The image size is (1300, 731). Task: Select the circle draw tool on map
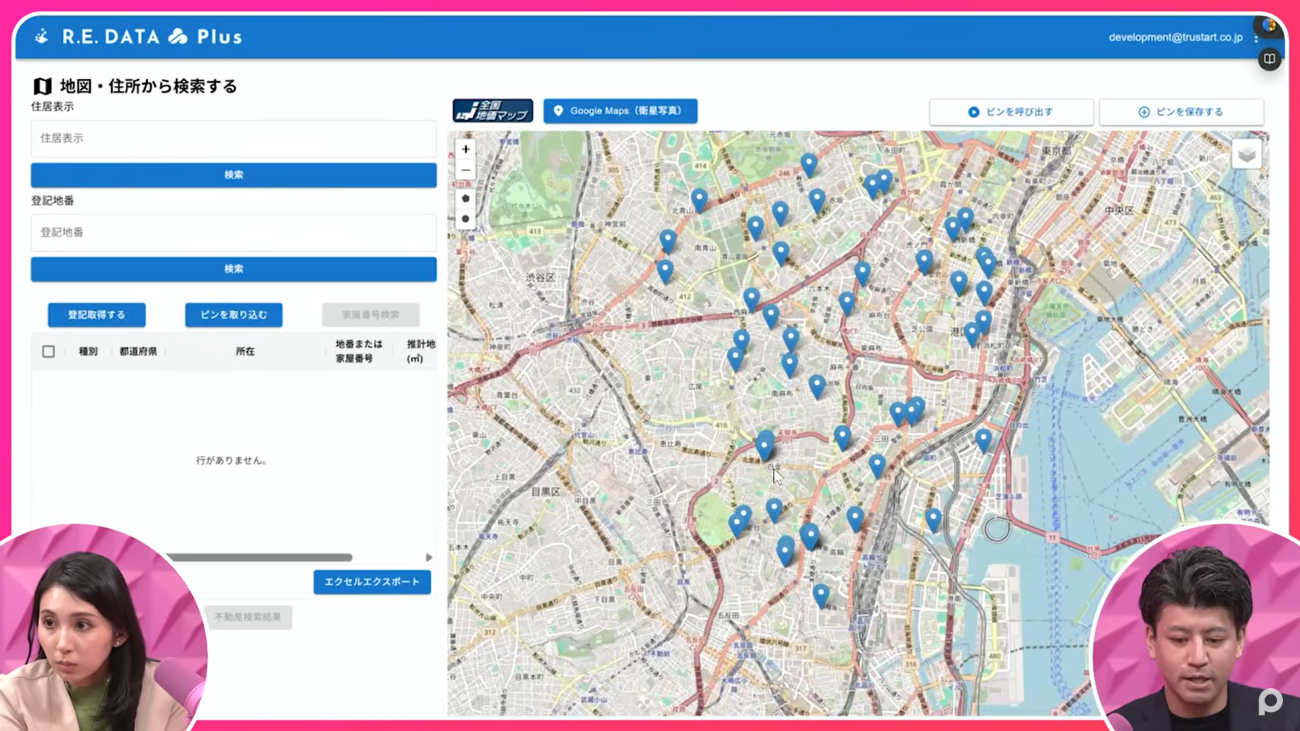pyautogui.click(x=465, y=219)
